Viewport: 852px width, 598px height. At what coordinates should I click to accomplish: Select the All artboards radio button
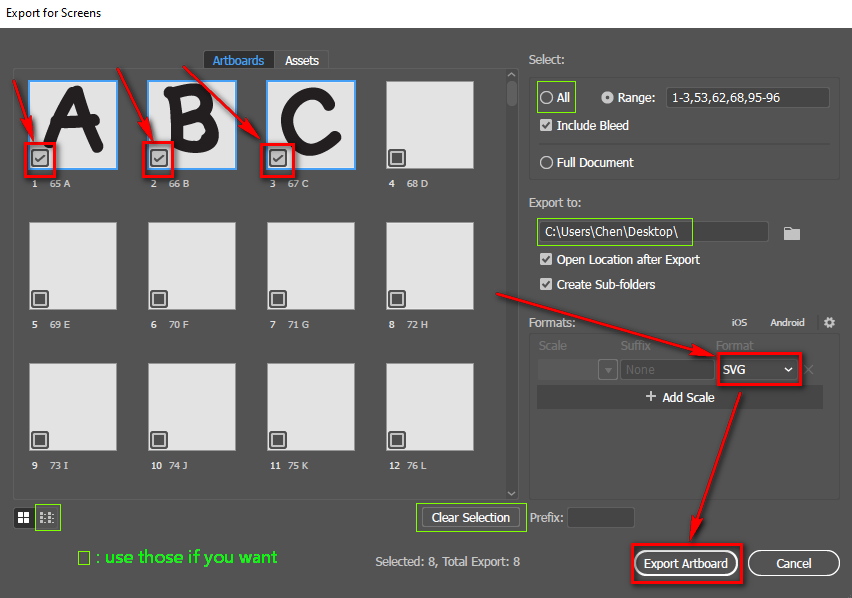coord(547,98)
